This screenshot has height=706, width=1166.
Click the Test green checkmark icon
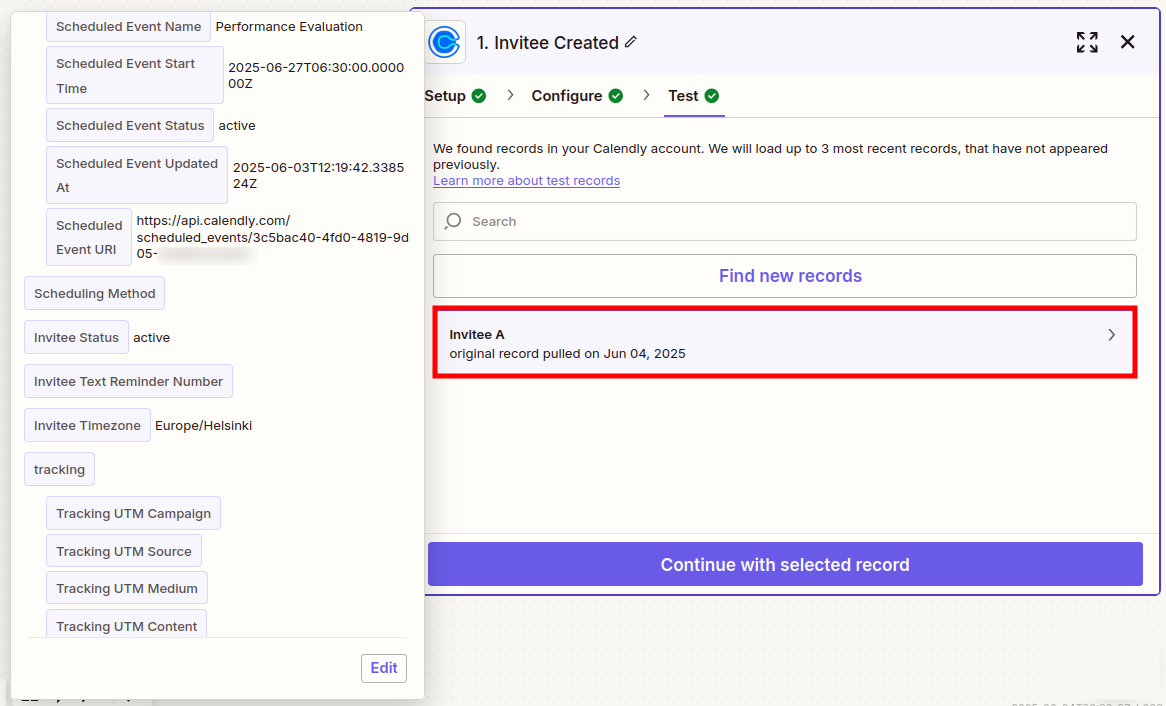(712, 96)
